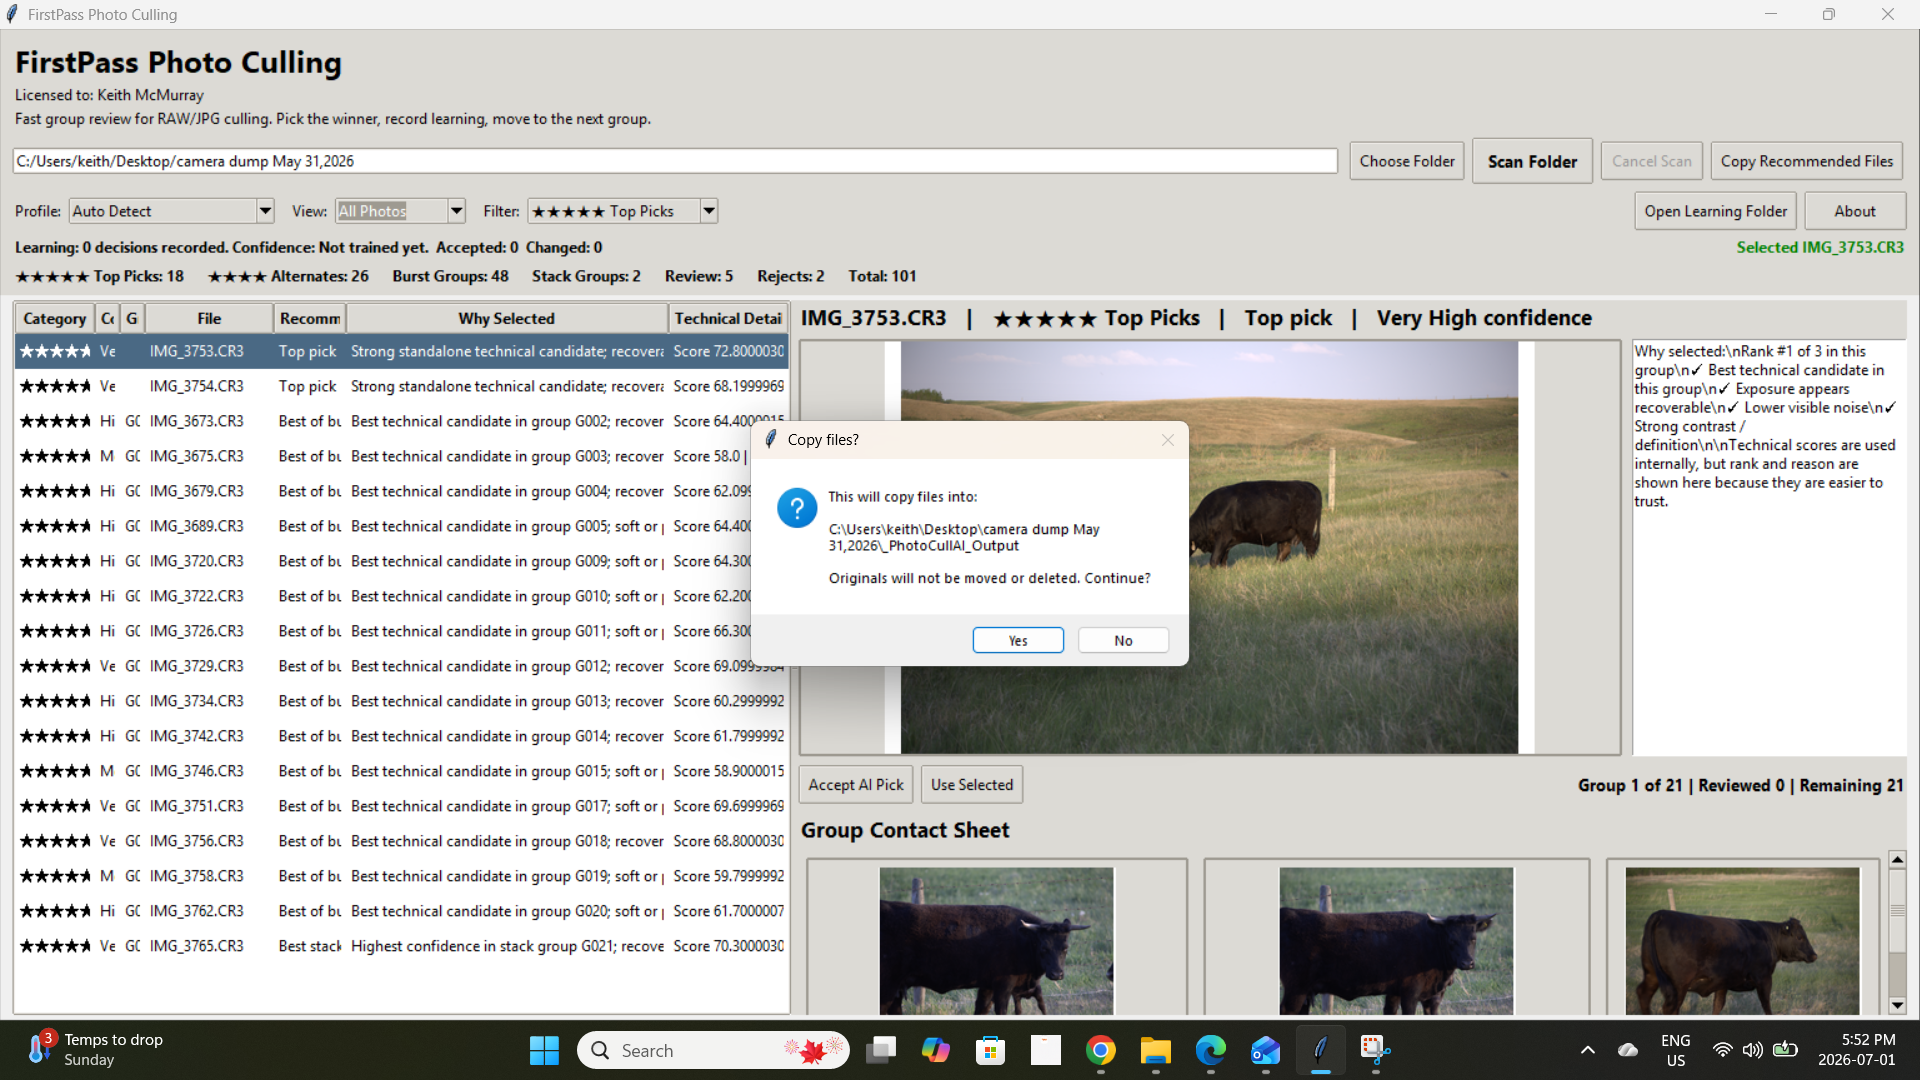
Task: Select the IMG_3729.CR3 row
Action: tap(402, 666)
